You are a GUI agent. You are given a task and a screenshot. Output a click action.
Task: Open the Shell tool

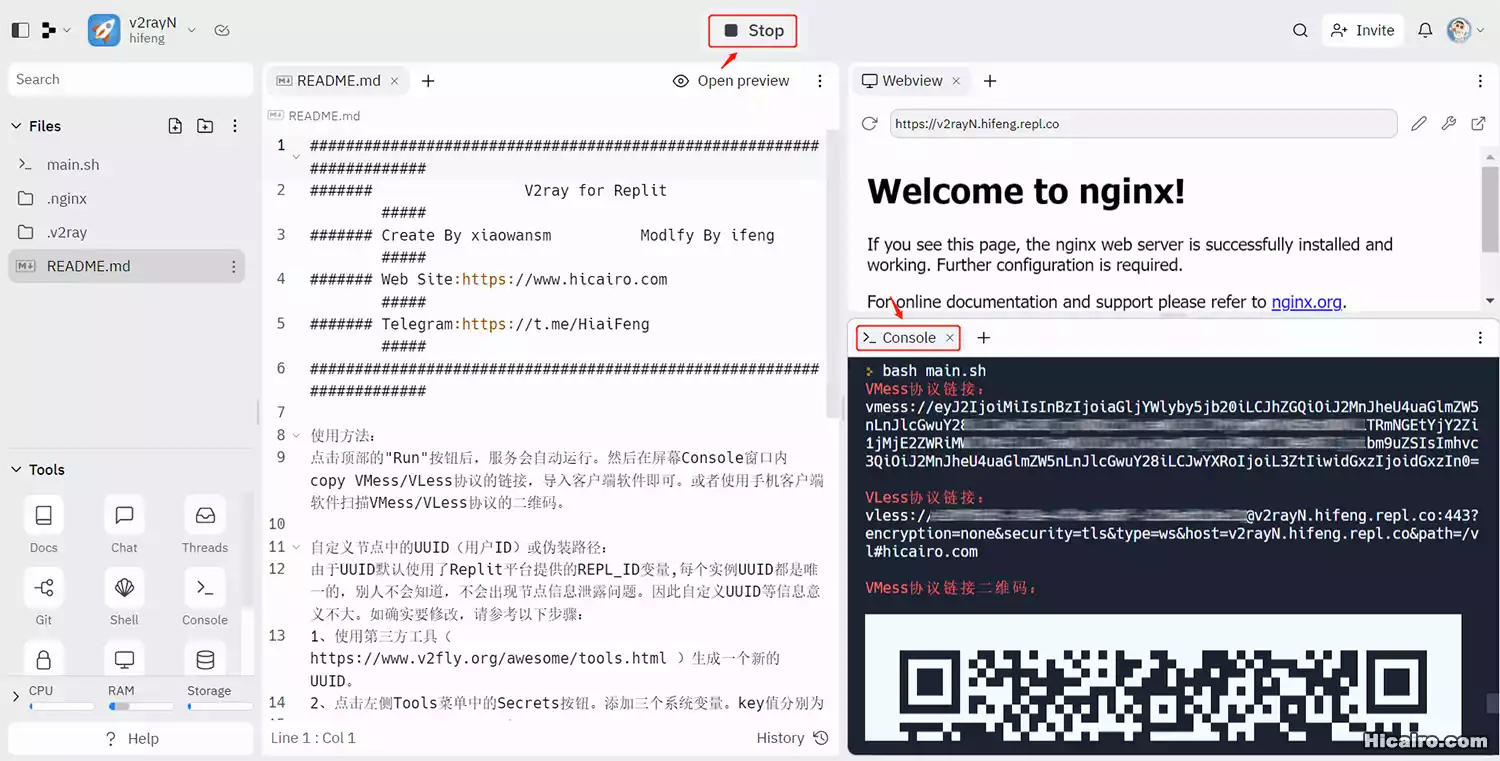(123, 597)
